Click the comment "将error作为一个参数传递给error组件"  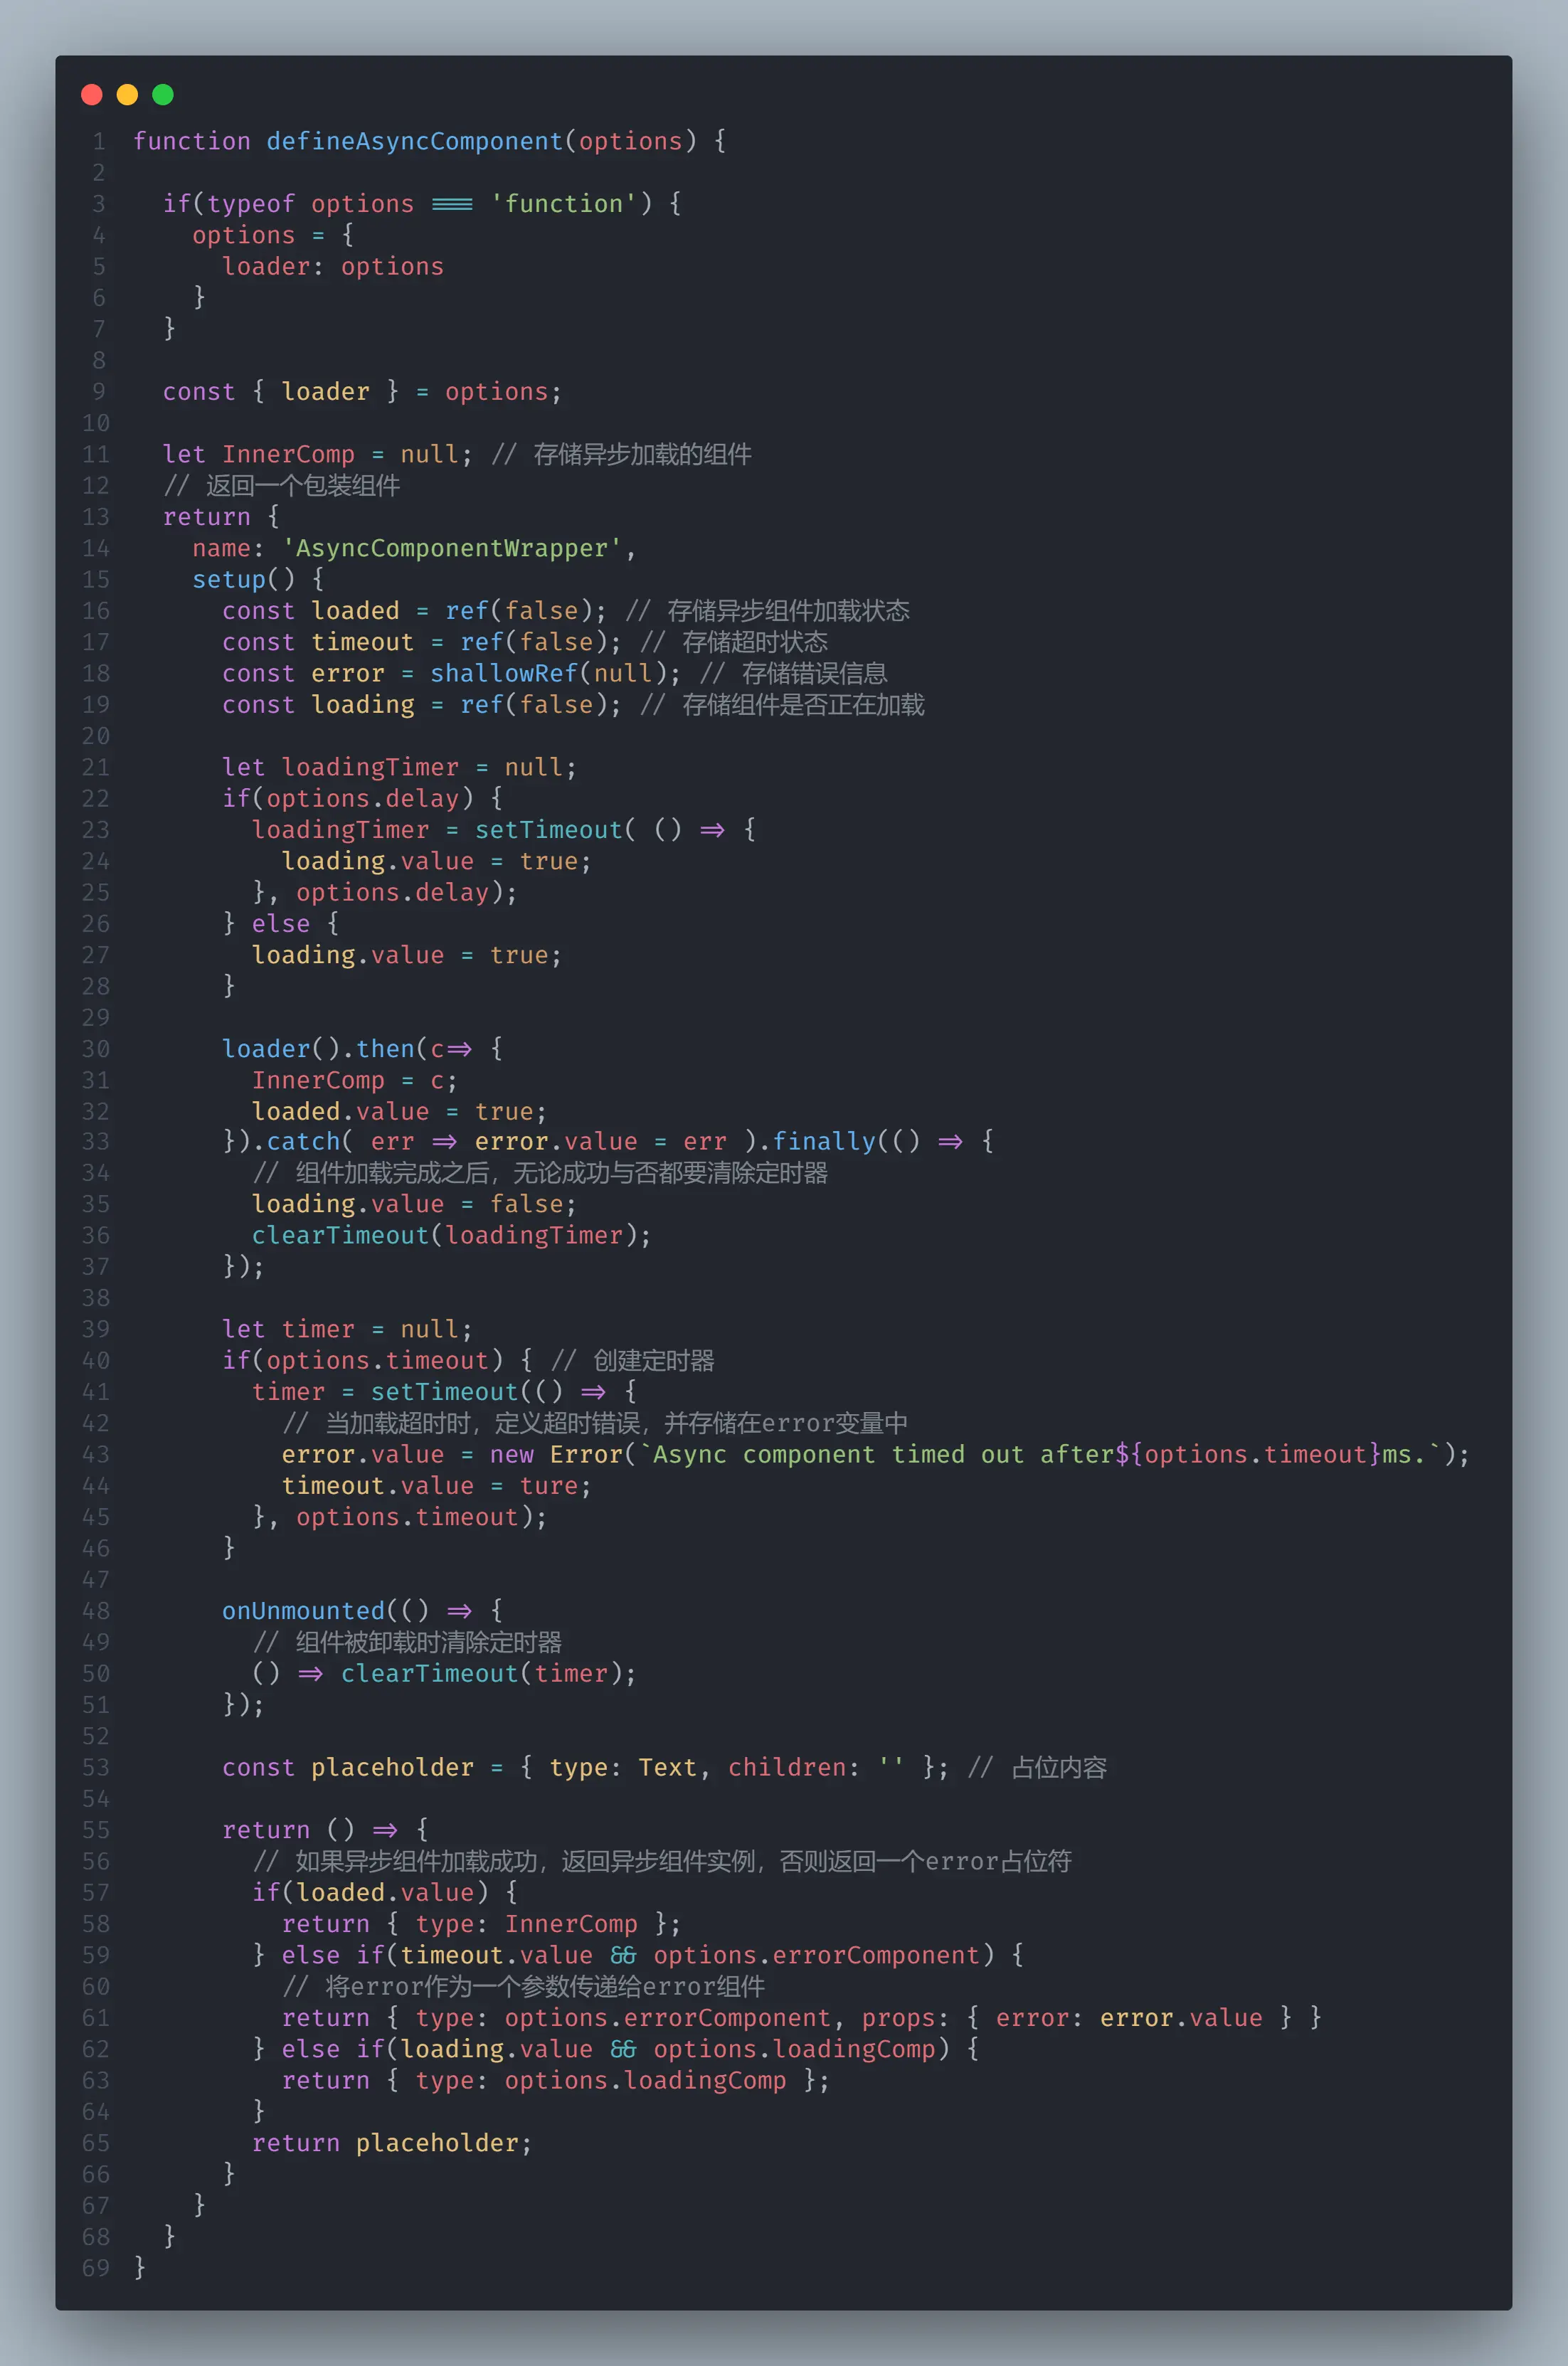click(x=545, y=1986)
